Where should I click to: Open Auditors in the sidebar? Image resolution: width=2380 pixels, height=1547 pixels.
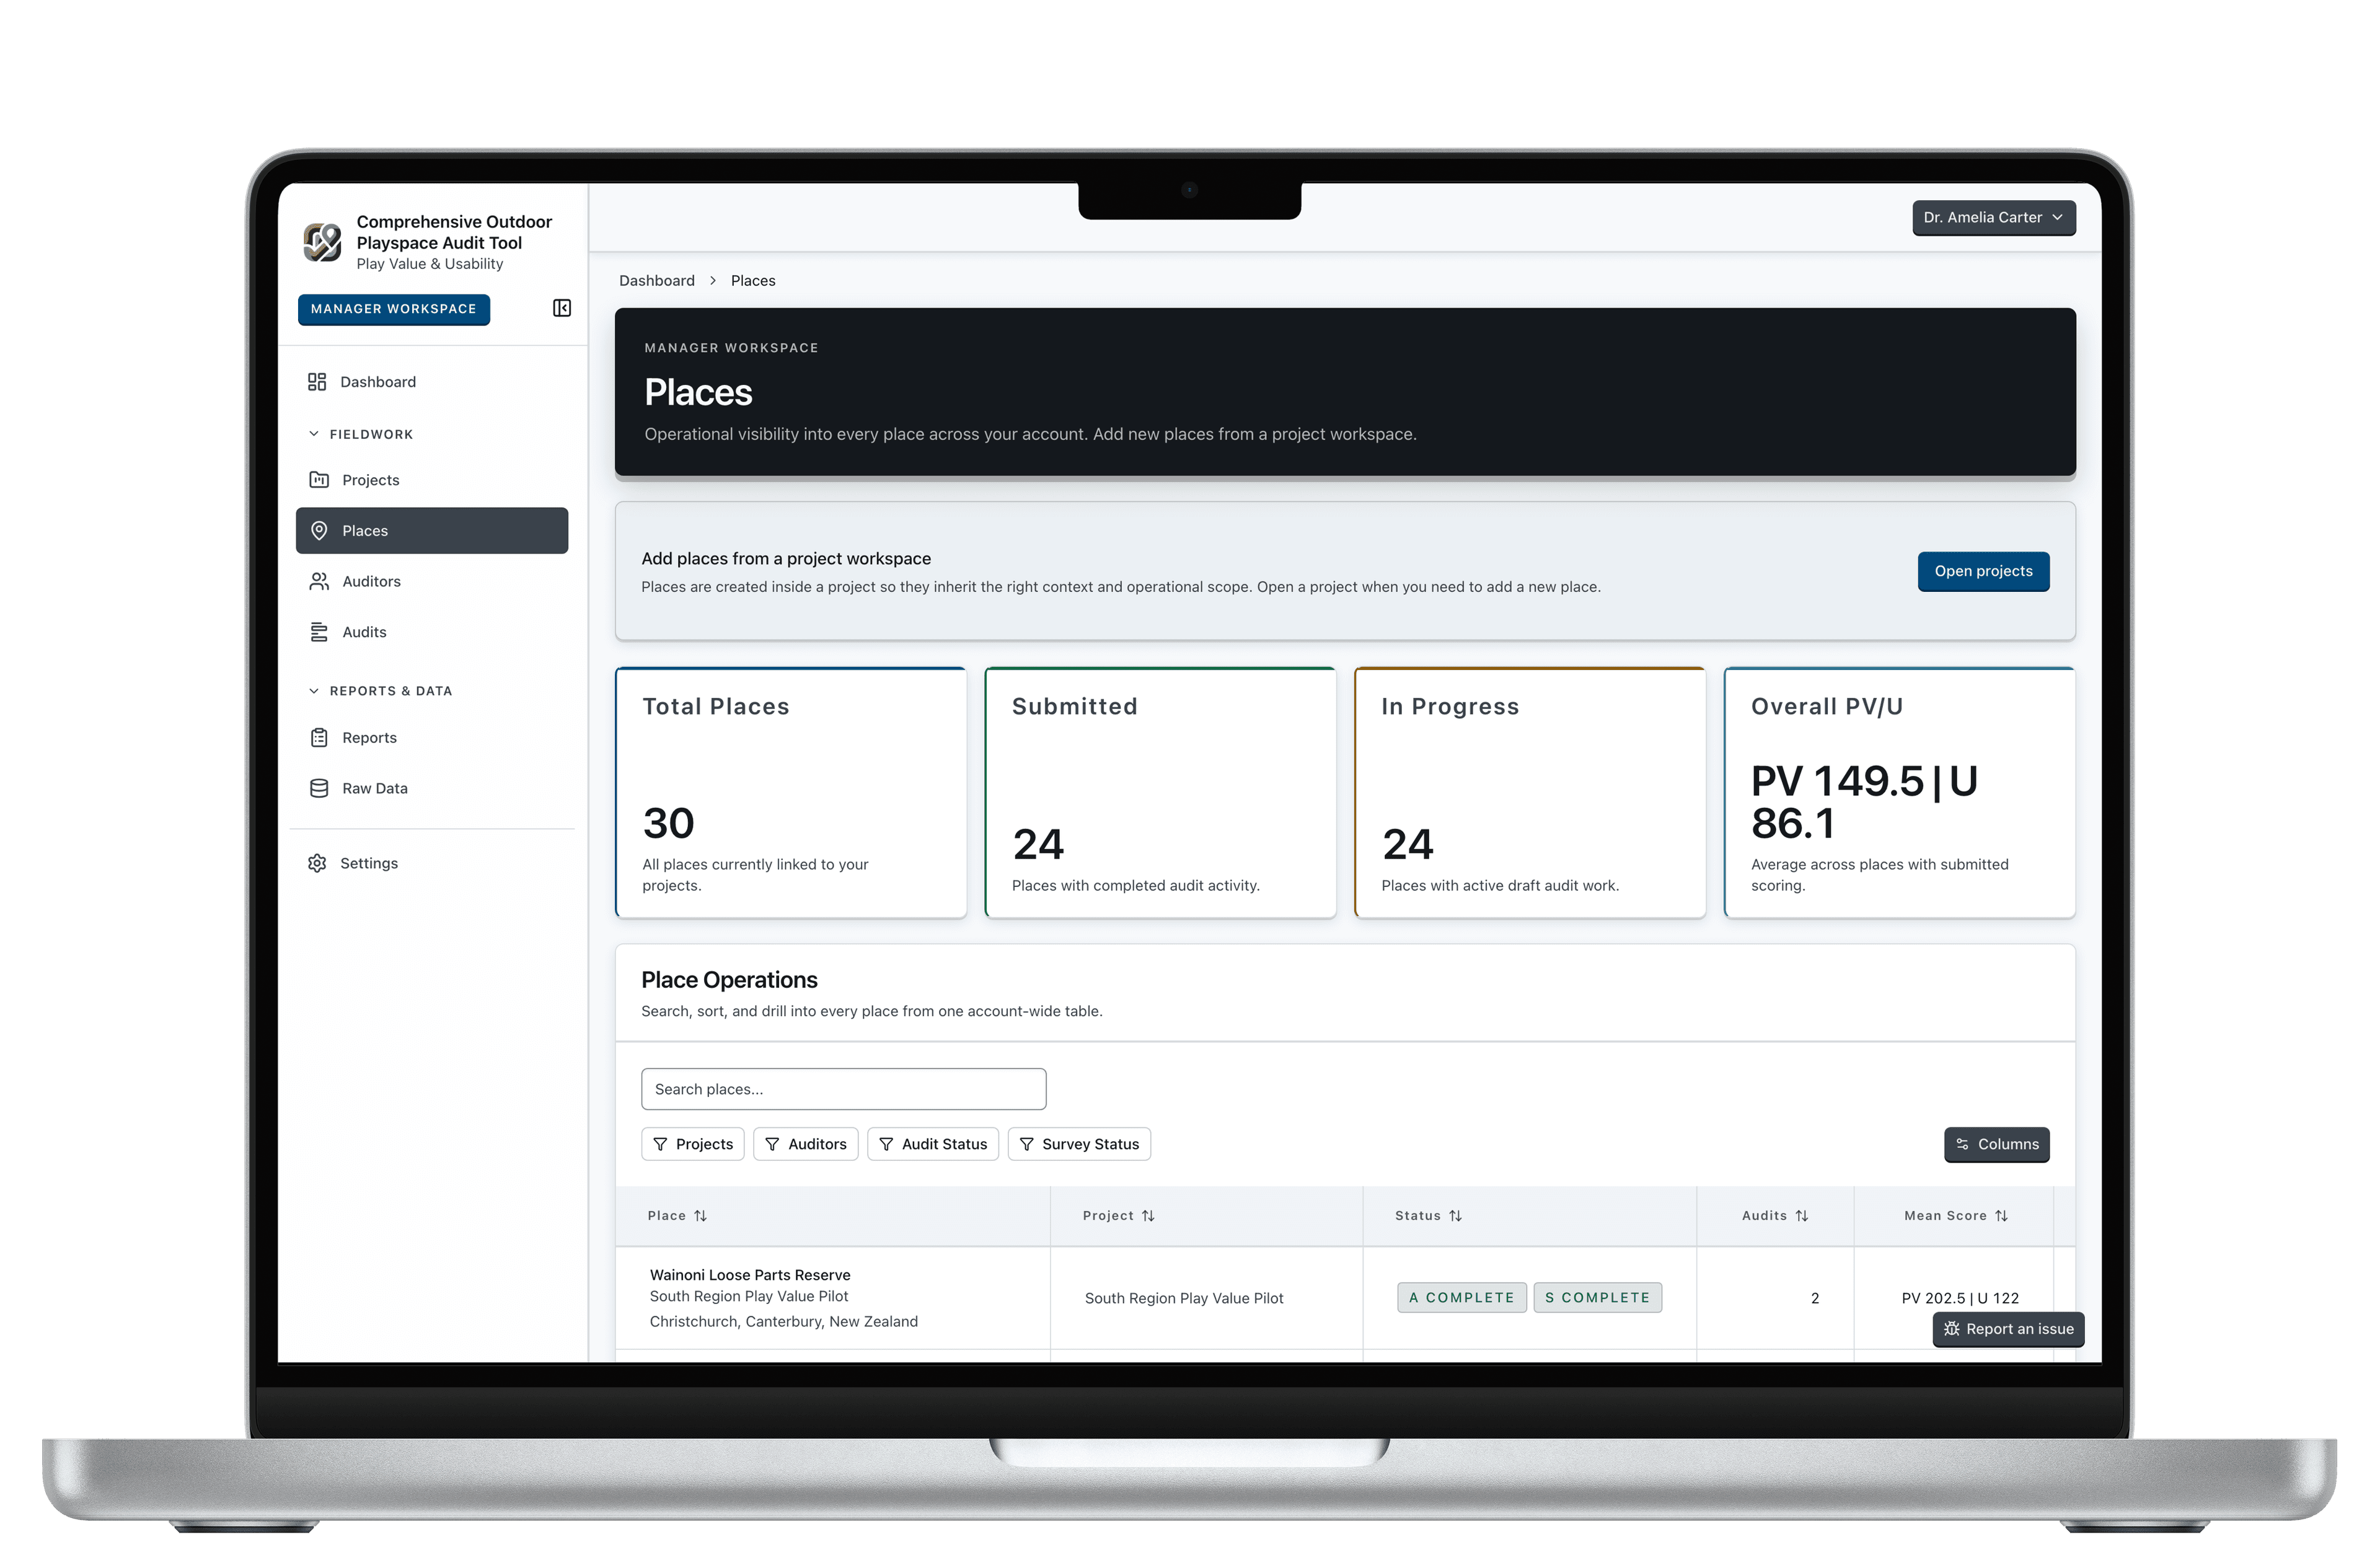[x=431, y=581]
